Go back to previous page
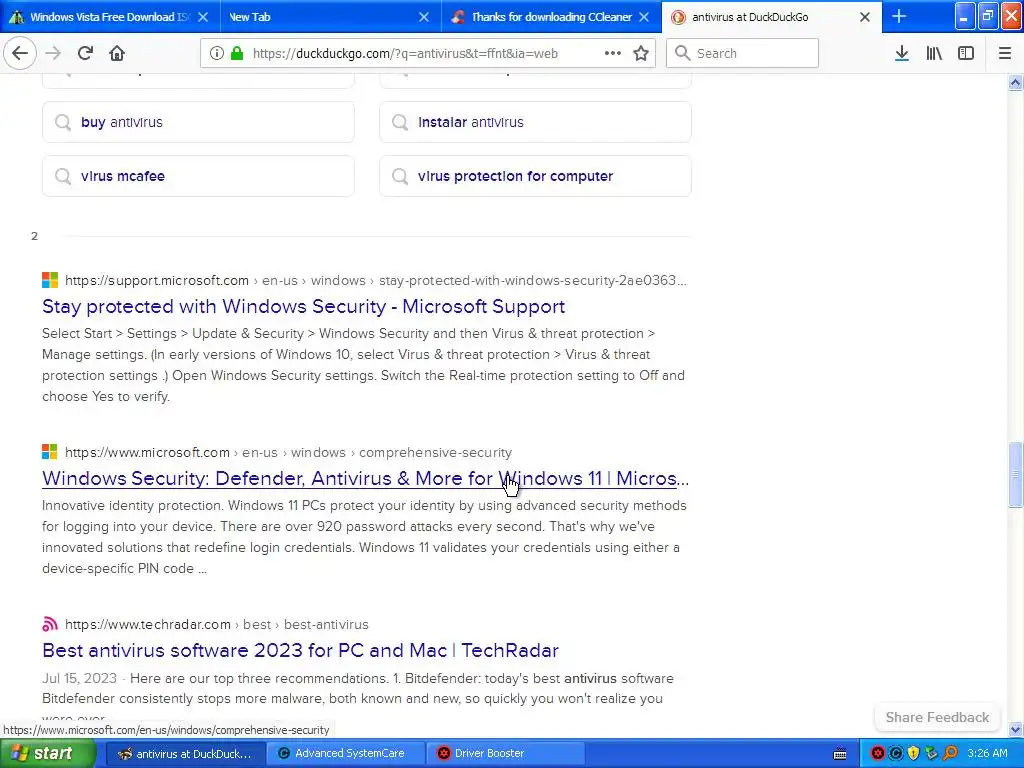The width and height of the screenshot is (1024, 768). pos(20,53)
